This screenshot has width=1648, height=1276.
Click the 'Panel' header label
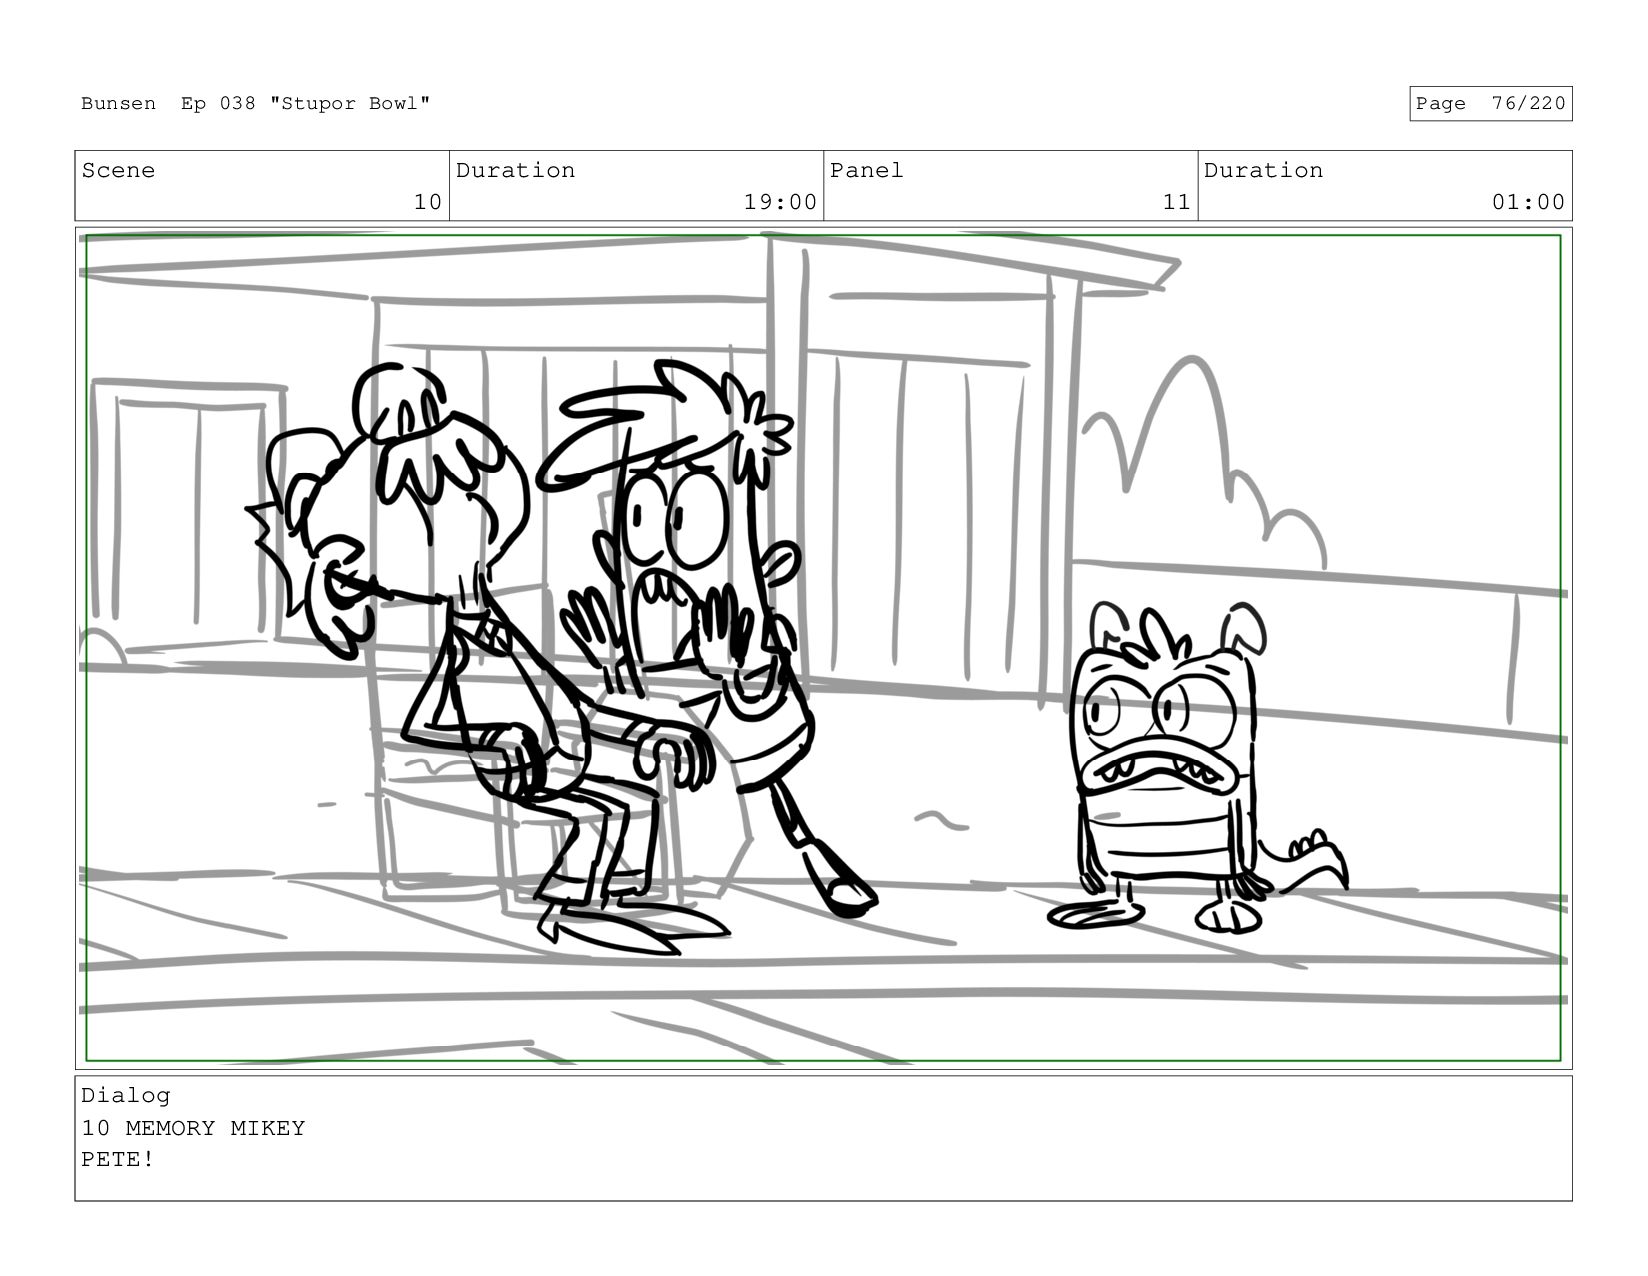point(866,171)
